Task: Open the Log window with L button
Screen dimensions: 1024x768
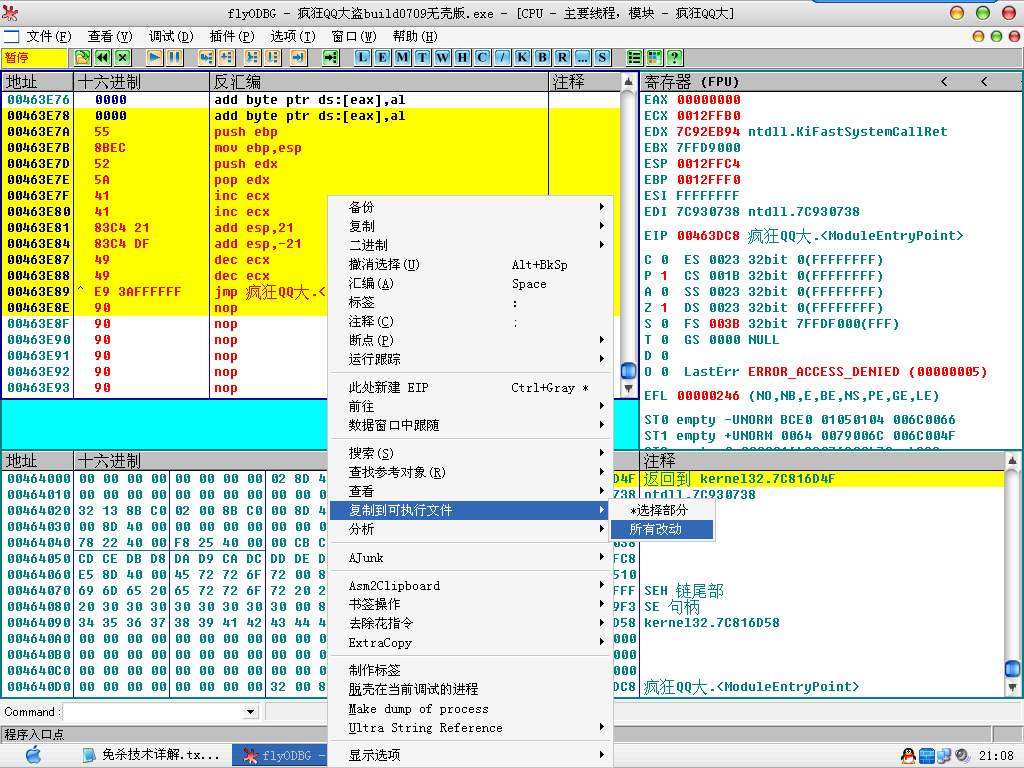Action: pyautogui.click(x=362, y=57)
